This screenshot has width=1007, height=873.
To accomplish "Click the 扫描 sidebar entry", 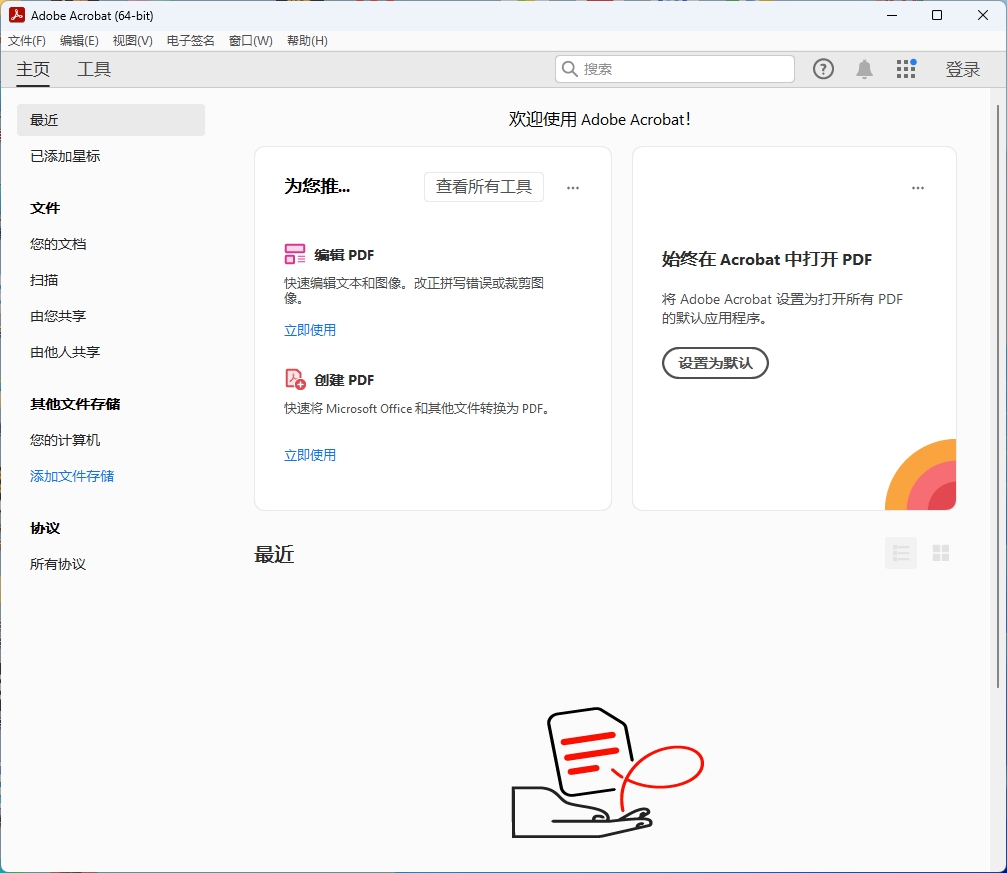I will point(43,280).
